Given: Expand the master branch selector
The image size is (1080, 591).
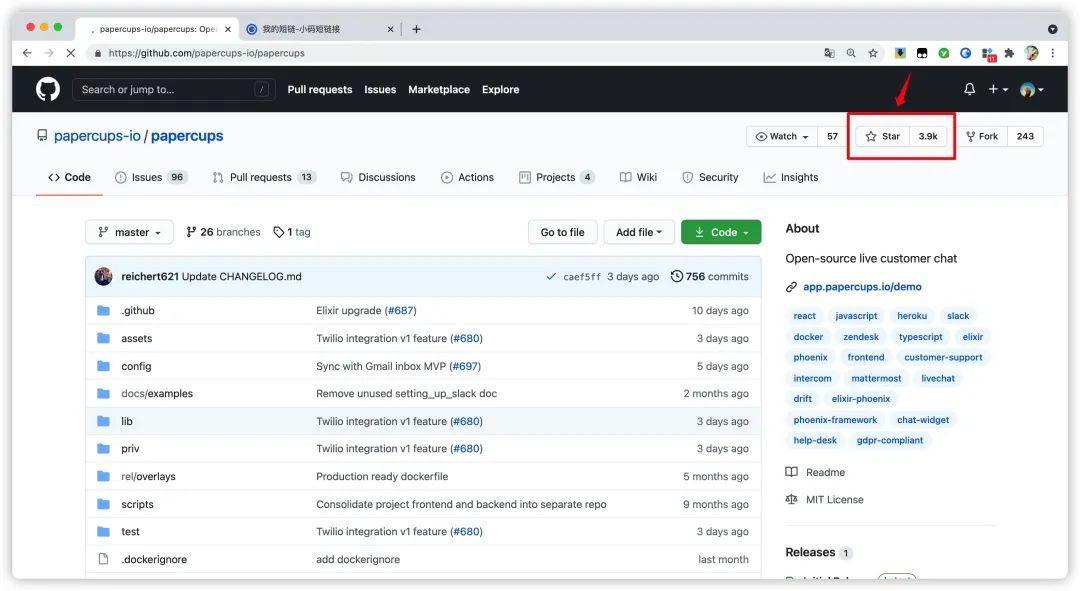Looking at the screenshot, I should tap(129, 232).
